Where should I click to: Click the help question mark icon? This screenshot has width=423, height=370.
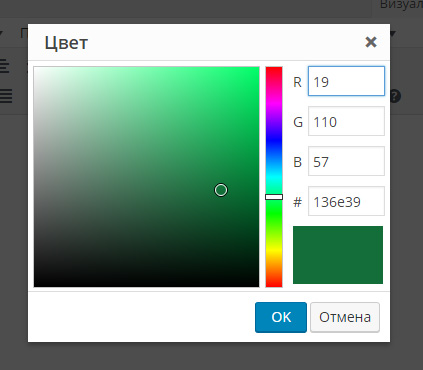pyautogui.click(x=395, y=96)
